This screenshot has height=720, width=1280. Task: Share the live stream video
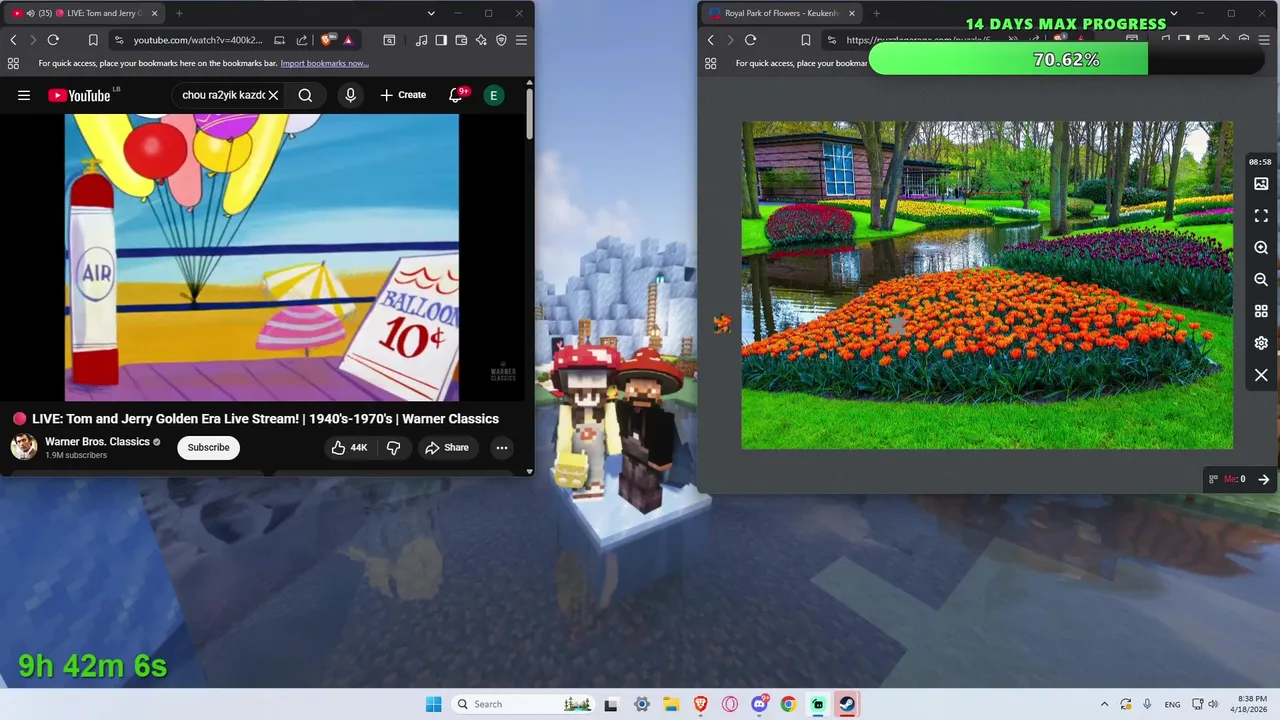point(446,448)
